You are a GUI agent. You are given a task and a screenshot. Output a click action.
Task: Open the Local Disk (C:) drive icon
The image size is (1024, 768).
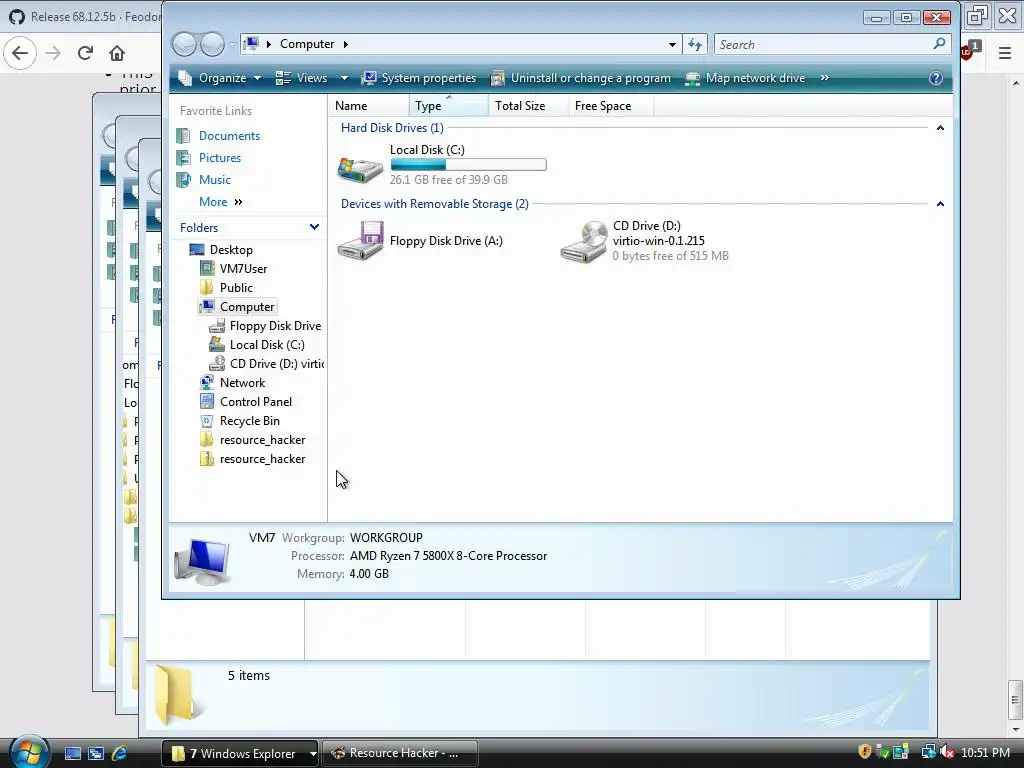[360, 169]
